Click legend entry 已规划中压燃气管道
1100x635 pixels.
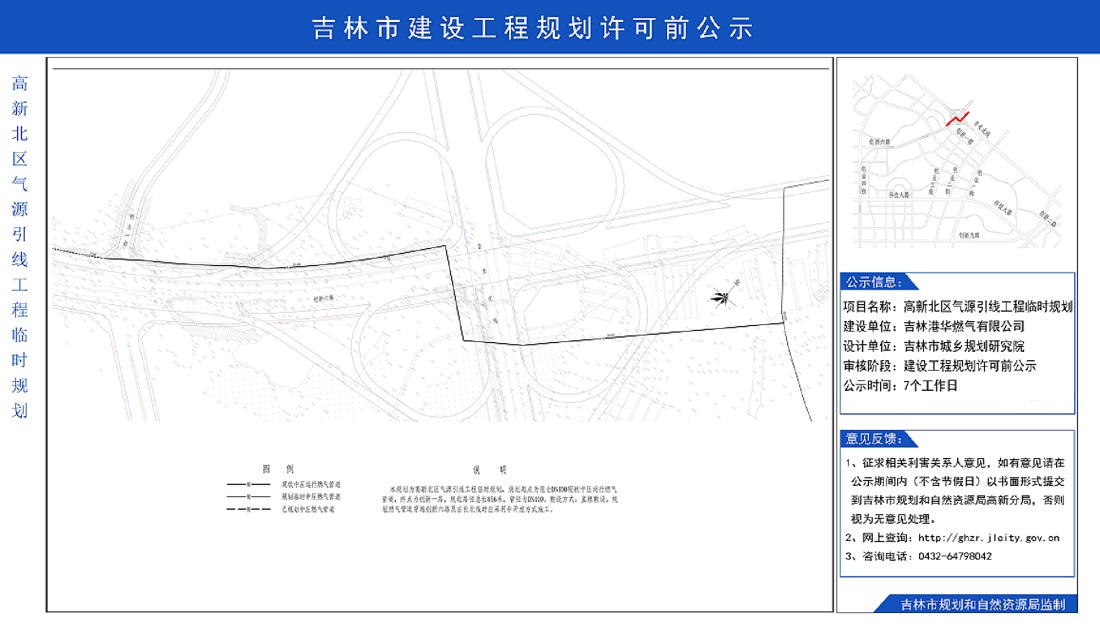tap(308, 509)
